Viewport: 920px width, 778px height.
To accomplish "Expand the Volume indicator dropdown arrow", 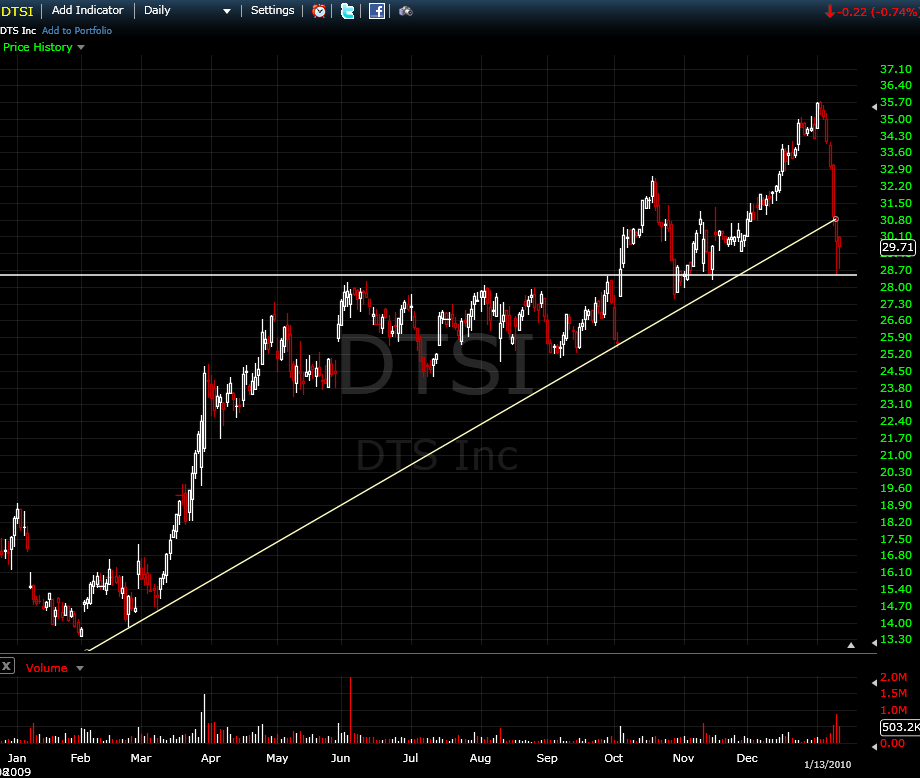I will [80, 668].
